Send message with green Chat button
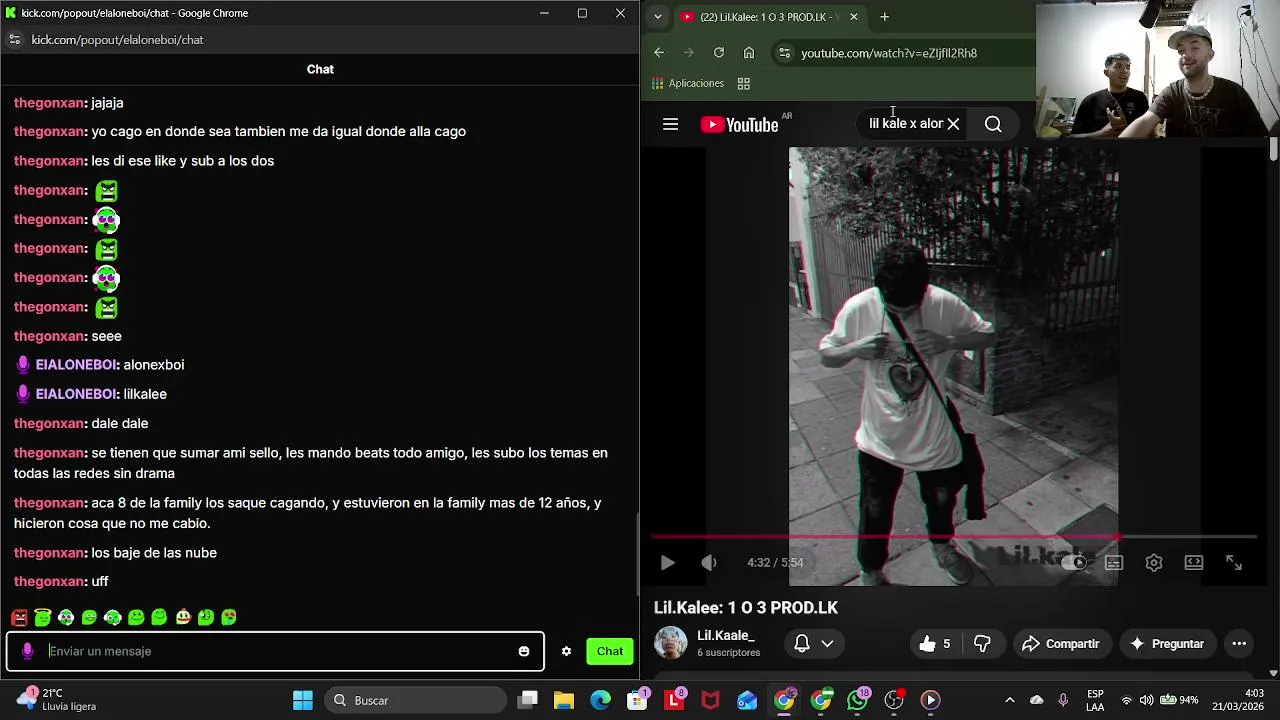This screenshot has width=1280, height=720. point(610,651)
